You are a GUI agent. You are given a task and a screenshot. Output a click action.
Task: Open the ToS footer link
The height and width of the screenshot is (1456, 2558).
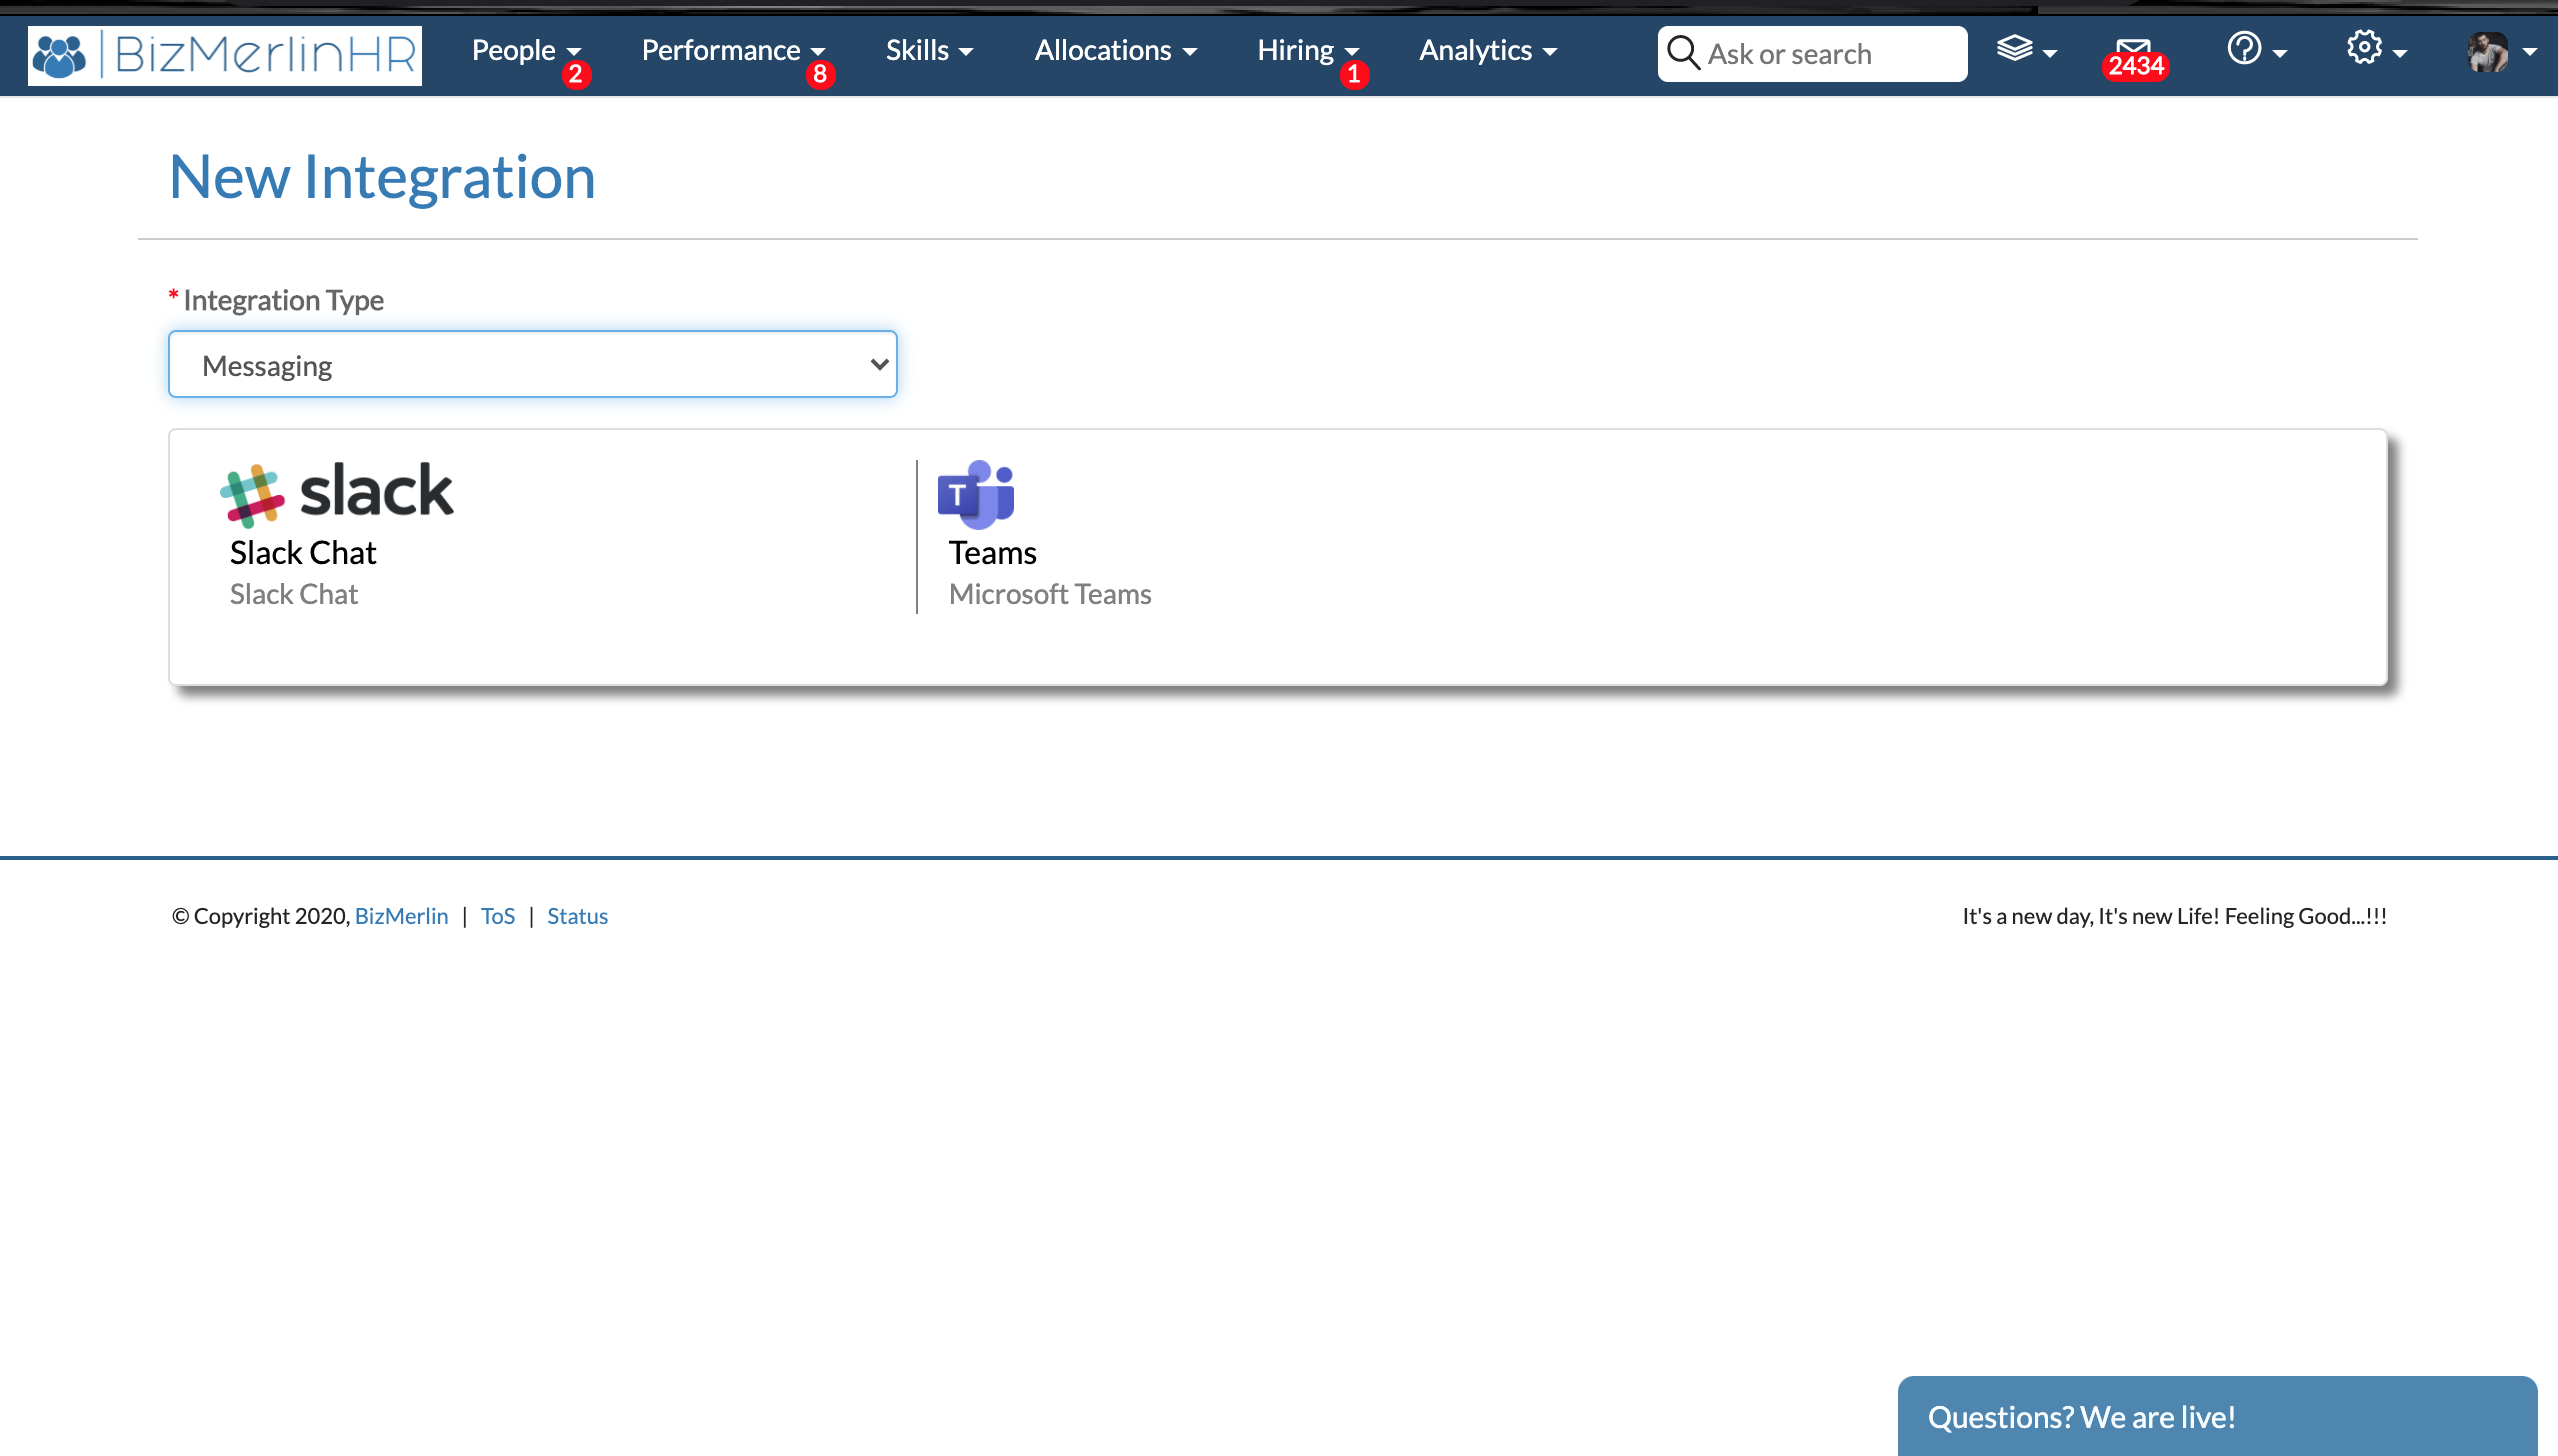498,916
